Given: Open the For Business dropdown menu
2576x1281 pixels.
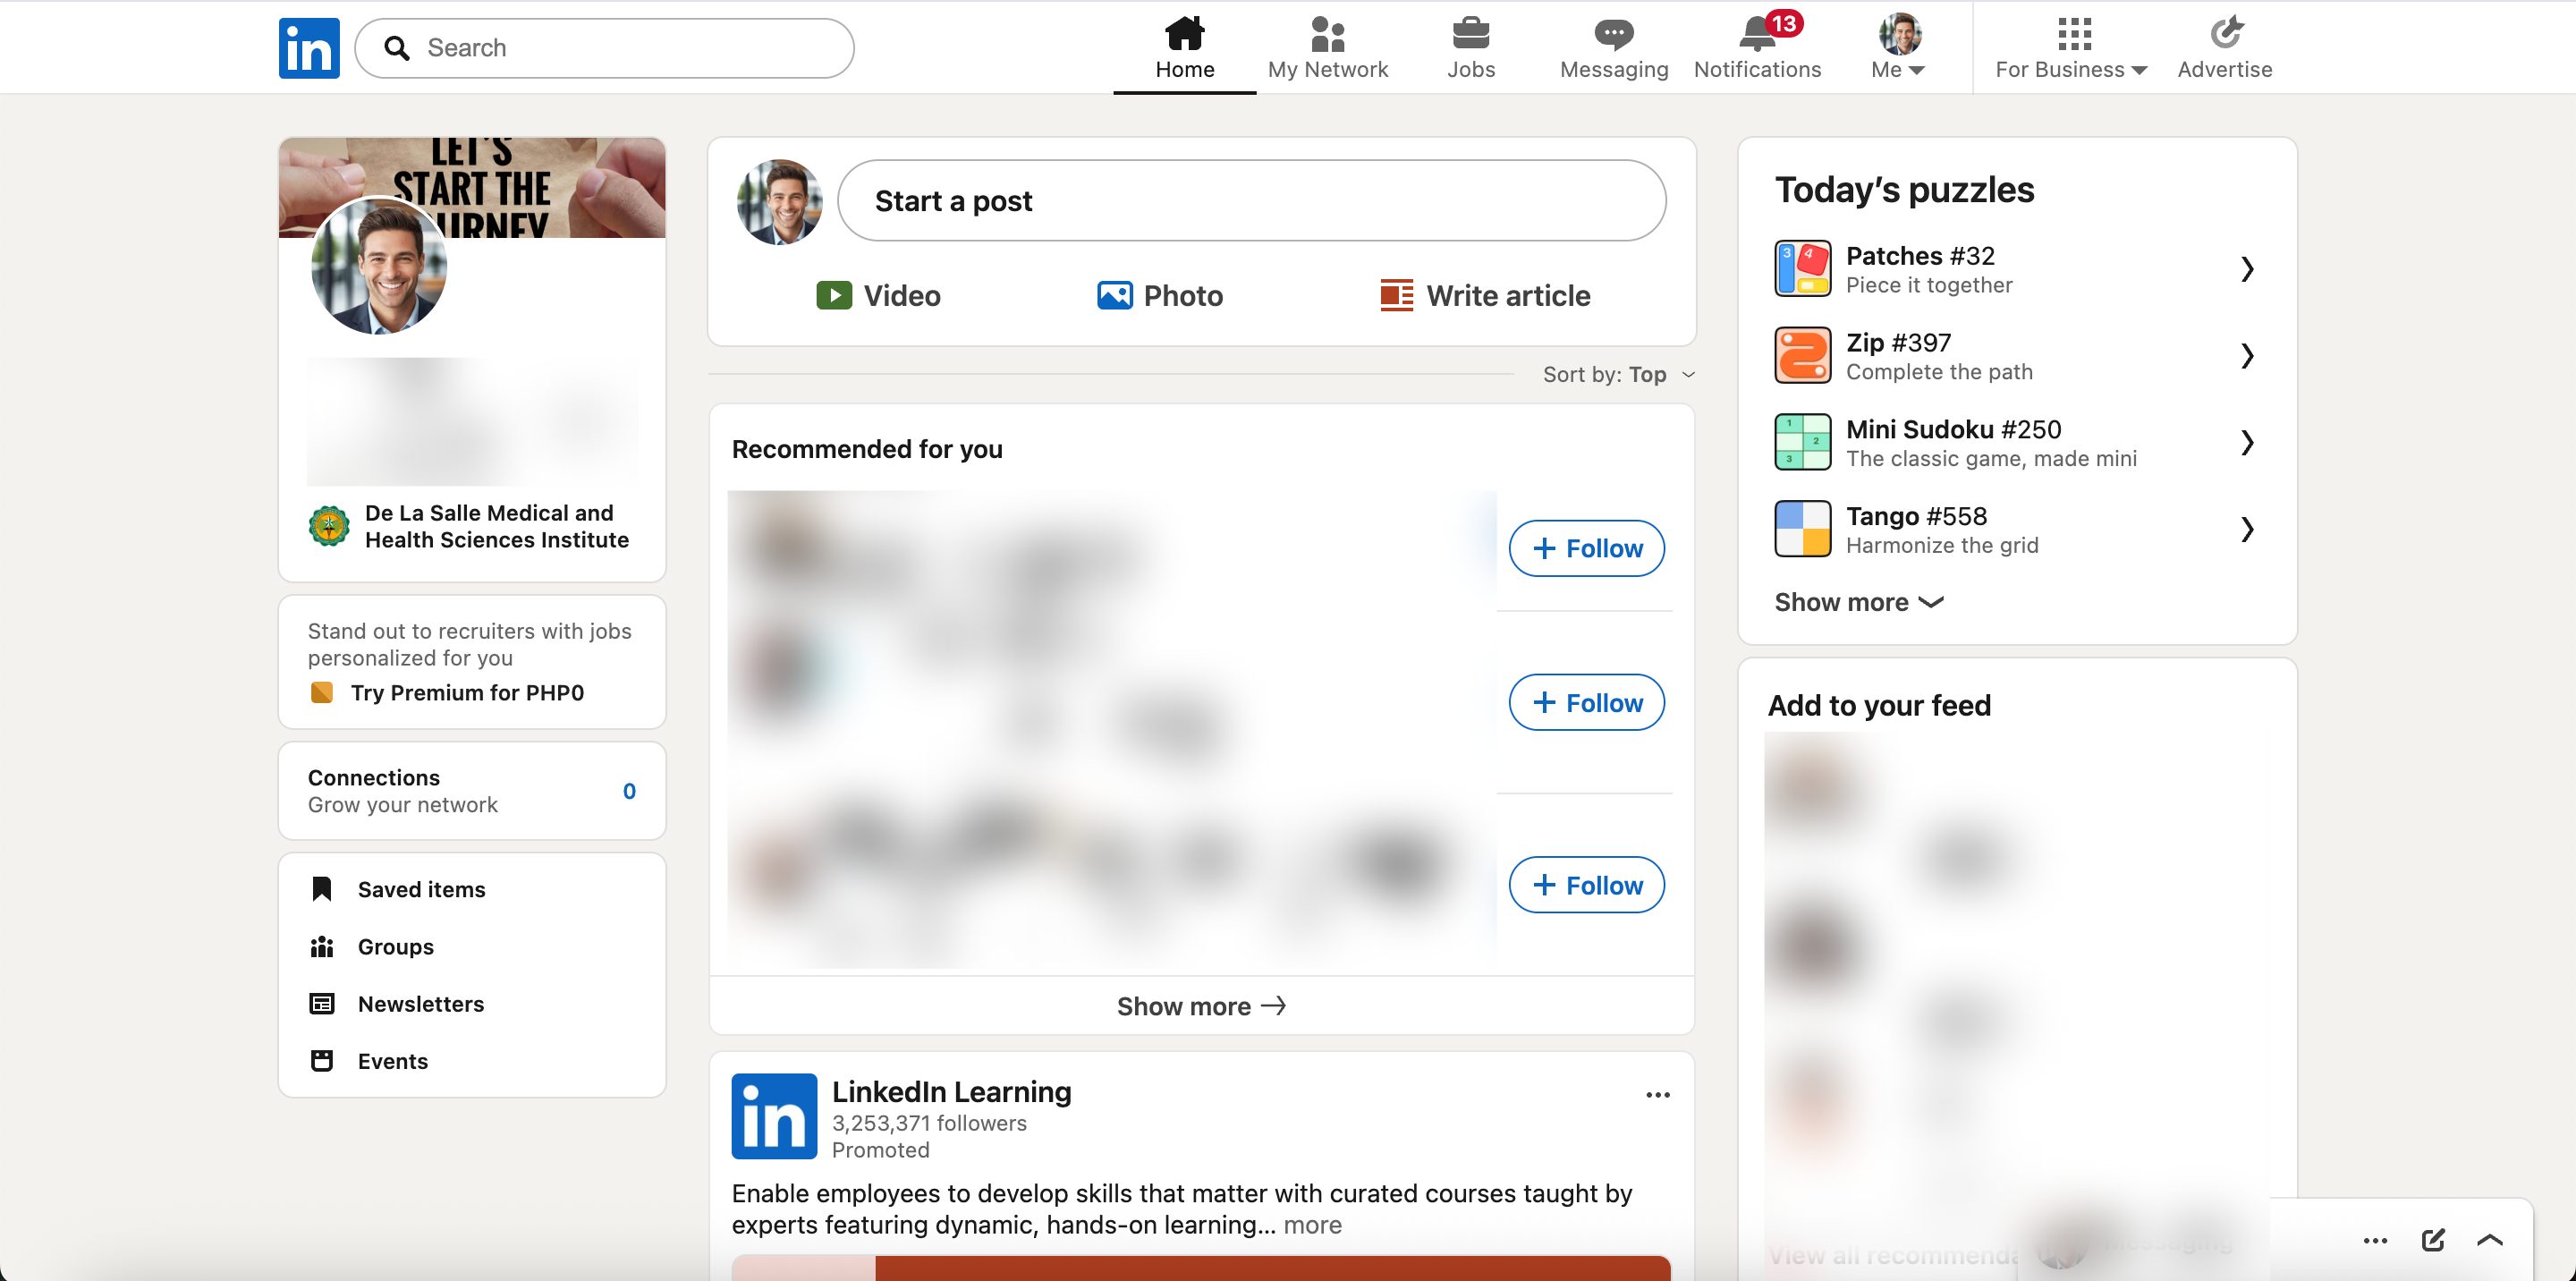Looking at the screenshot, I should point(2071,47).
